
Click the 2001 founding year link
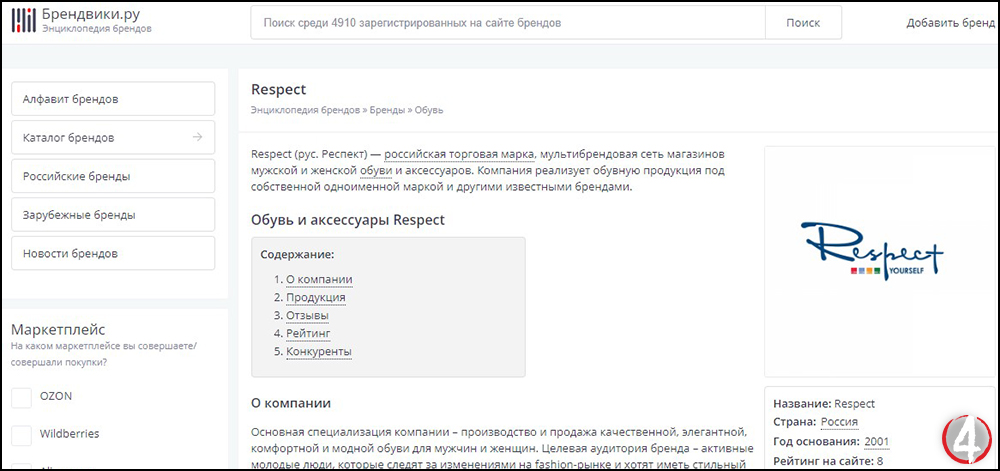(x=877, y=442)
